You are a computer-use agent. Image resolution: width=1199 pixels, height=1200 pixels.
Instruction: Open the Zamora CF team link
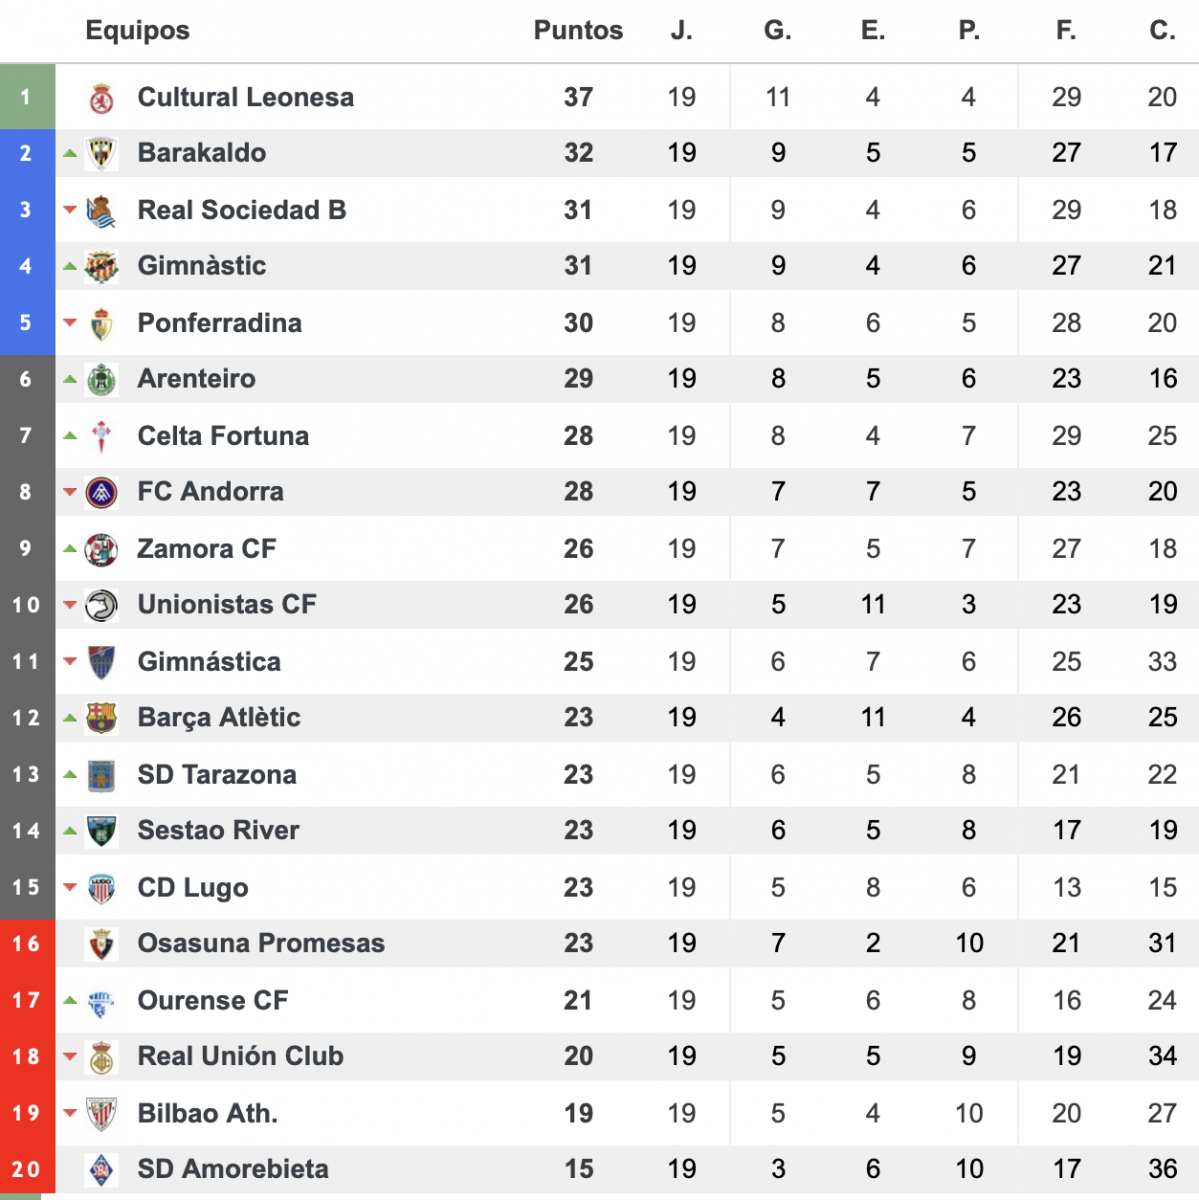tap(206, 549)
